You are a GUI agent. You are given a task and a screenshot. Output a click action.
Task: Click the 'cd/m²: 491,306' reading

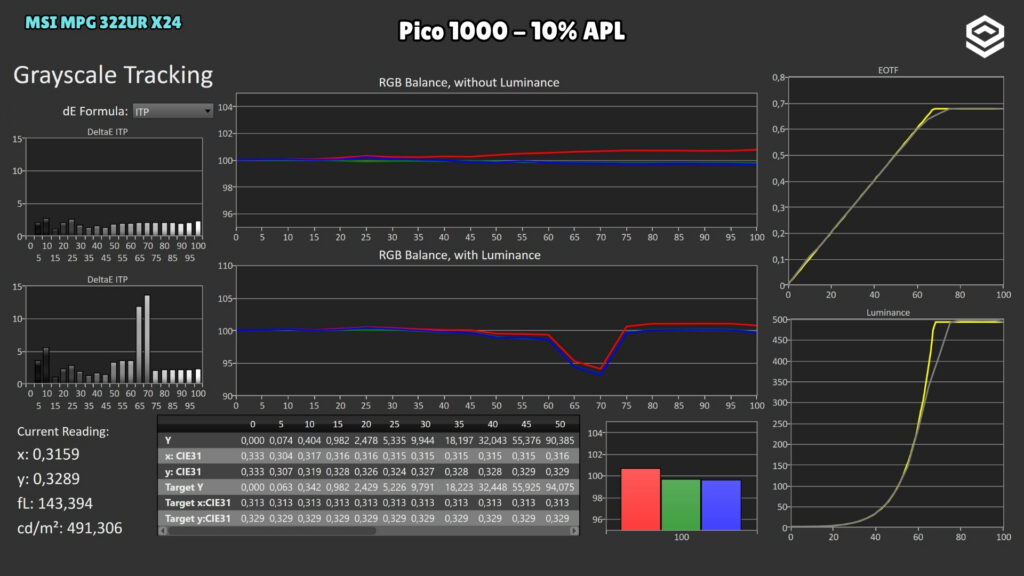pos(69,528)
